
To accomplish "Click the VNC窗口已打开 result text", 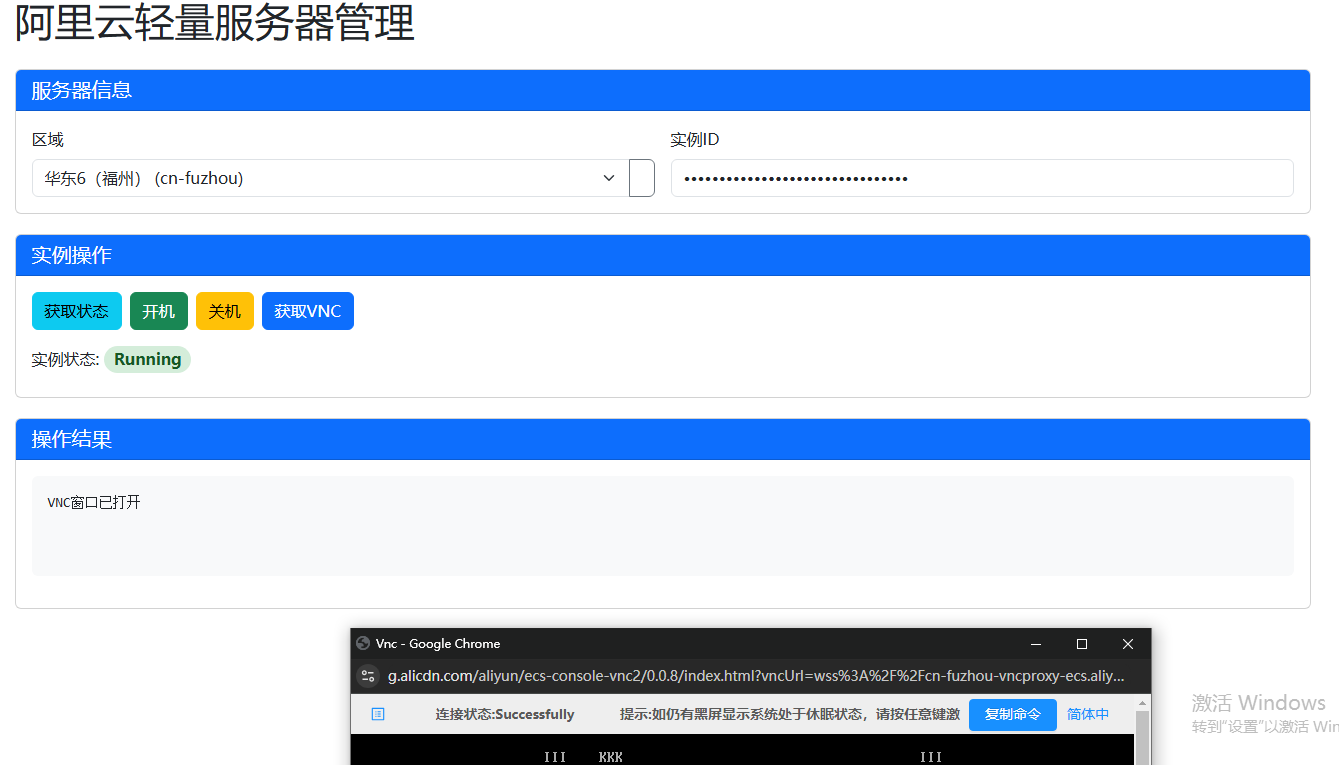I will (x=94, y=502).
